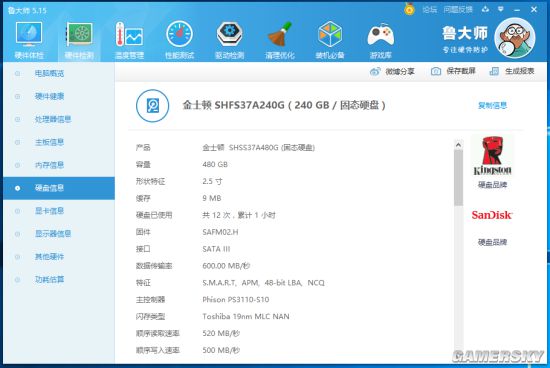The height and width of the screenshot is (368, 550).
Task: Open the 论坛 forum link
Action: tap(429, 9)
